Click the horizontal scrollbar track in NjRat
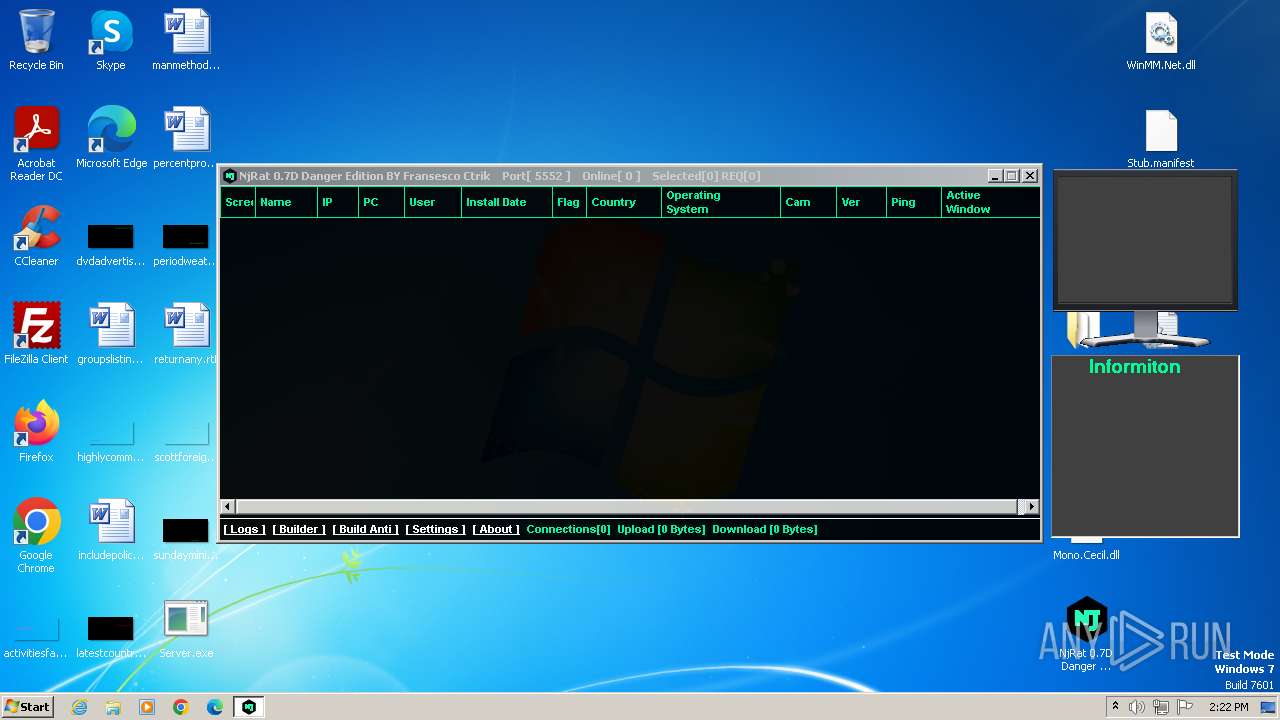1280x720 pixels. 629,507
